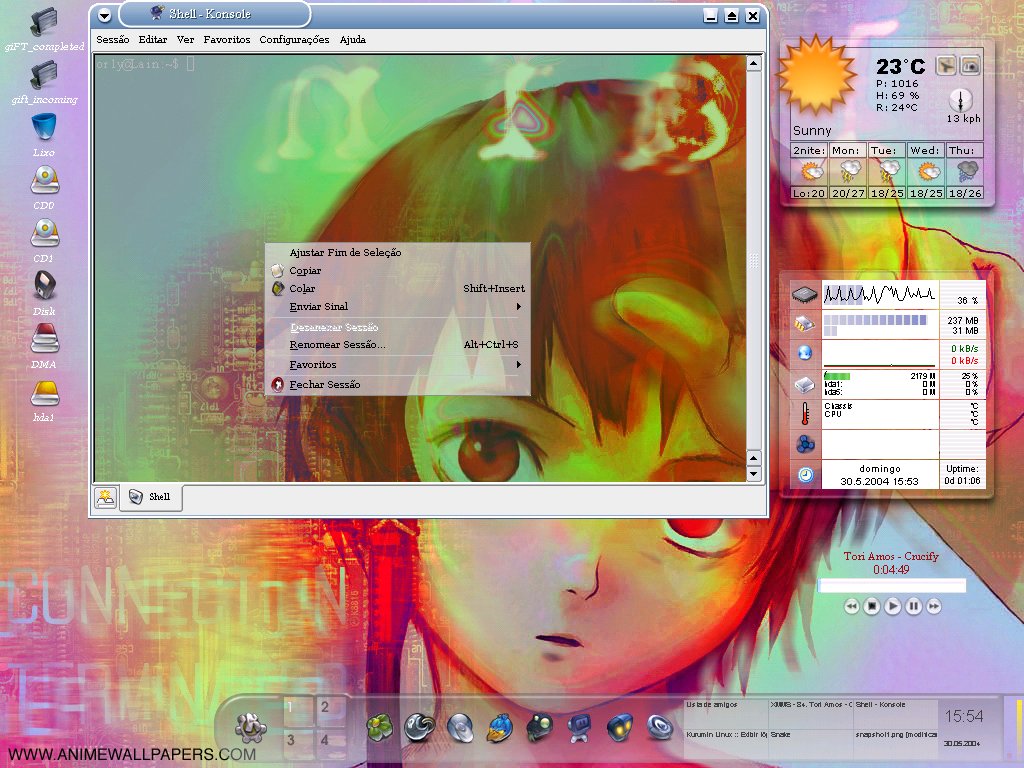Open the gift_incoming desktop folder icon
Screen dimensions: 1024x768
44,75
